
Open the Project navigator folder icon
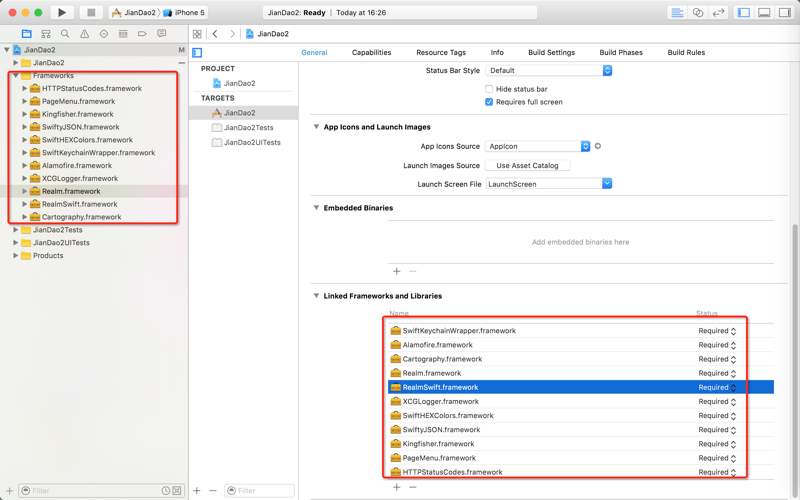(x=27, y=34)
